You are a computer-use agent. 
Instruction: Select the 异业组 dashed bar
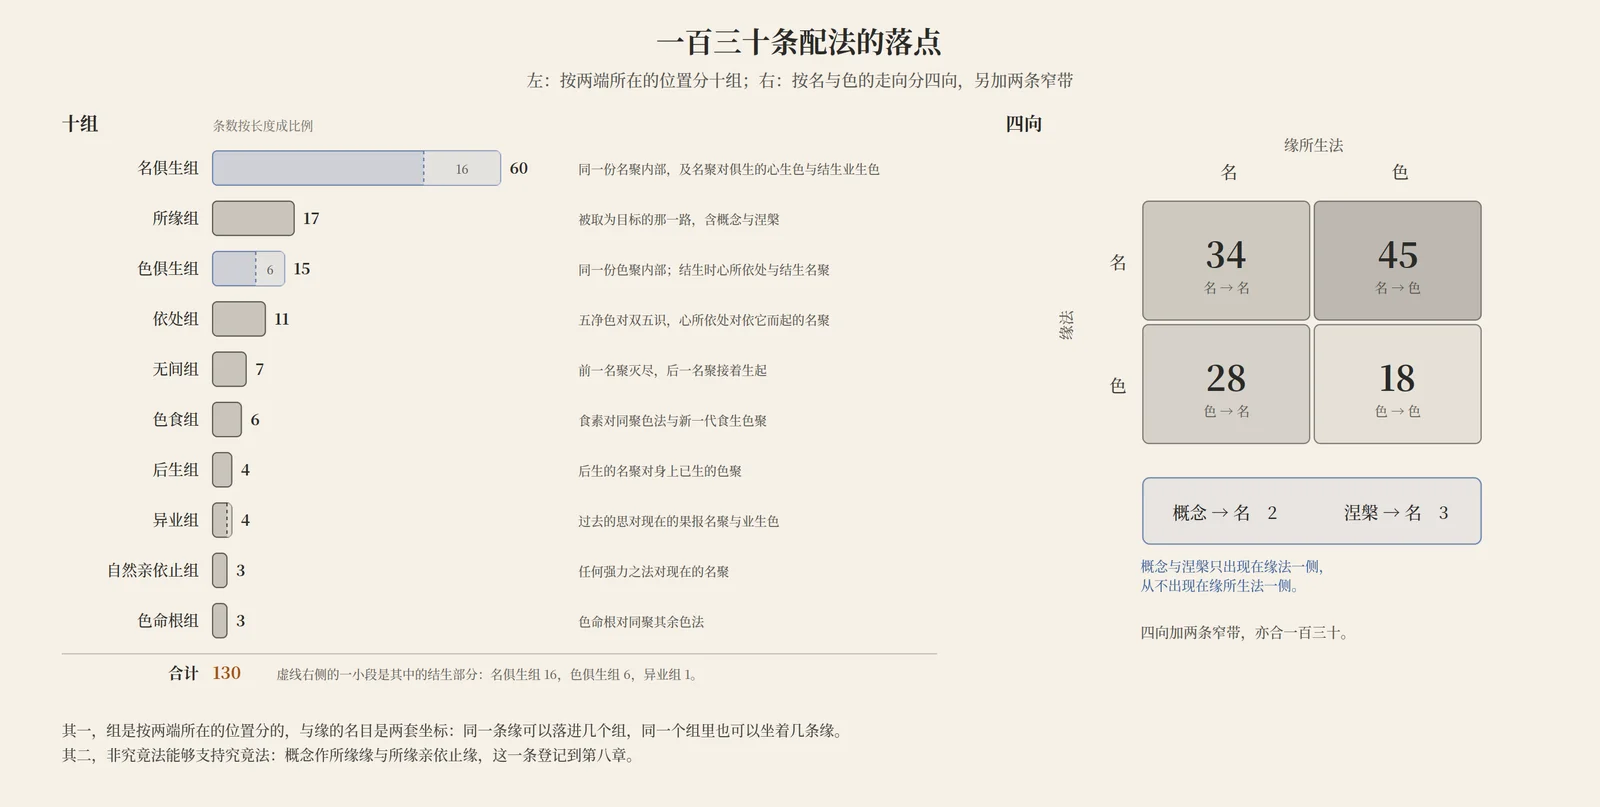click(222, 520)
